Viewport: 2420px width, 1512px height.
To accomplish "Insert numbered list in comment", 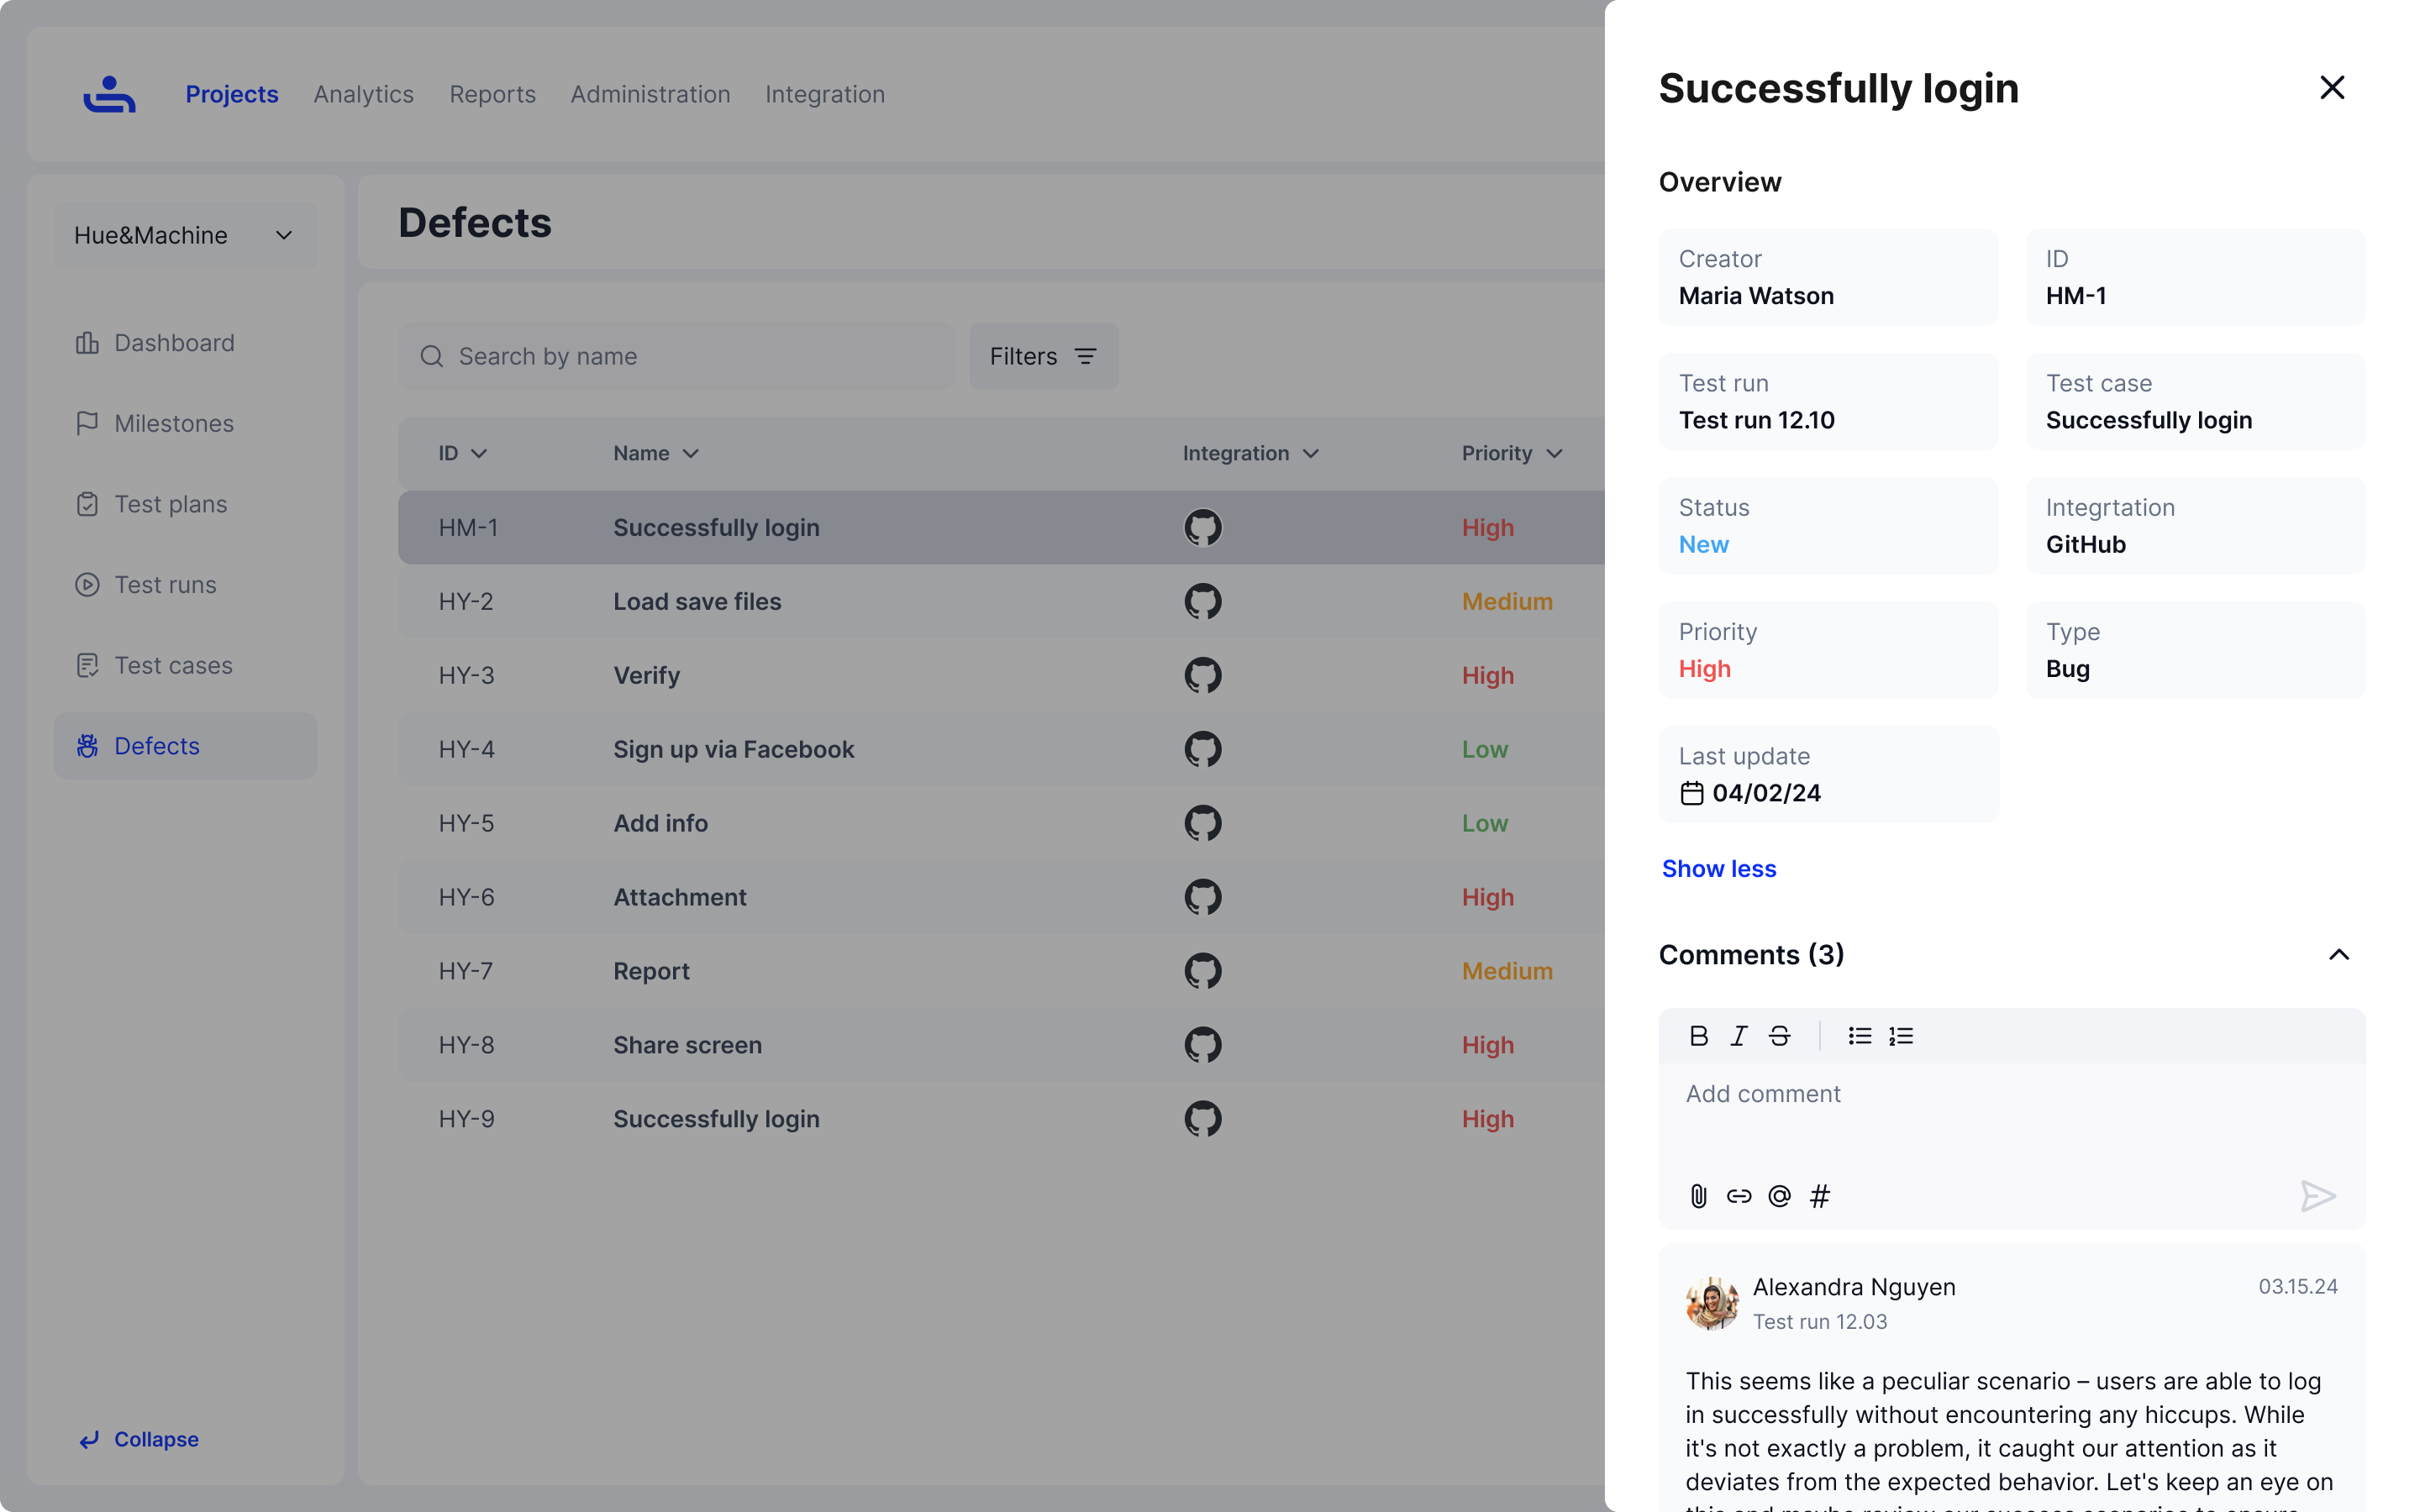I will [x=1901, y=1036].
